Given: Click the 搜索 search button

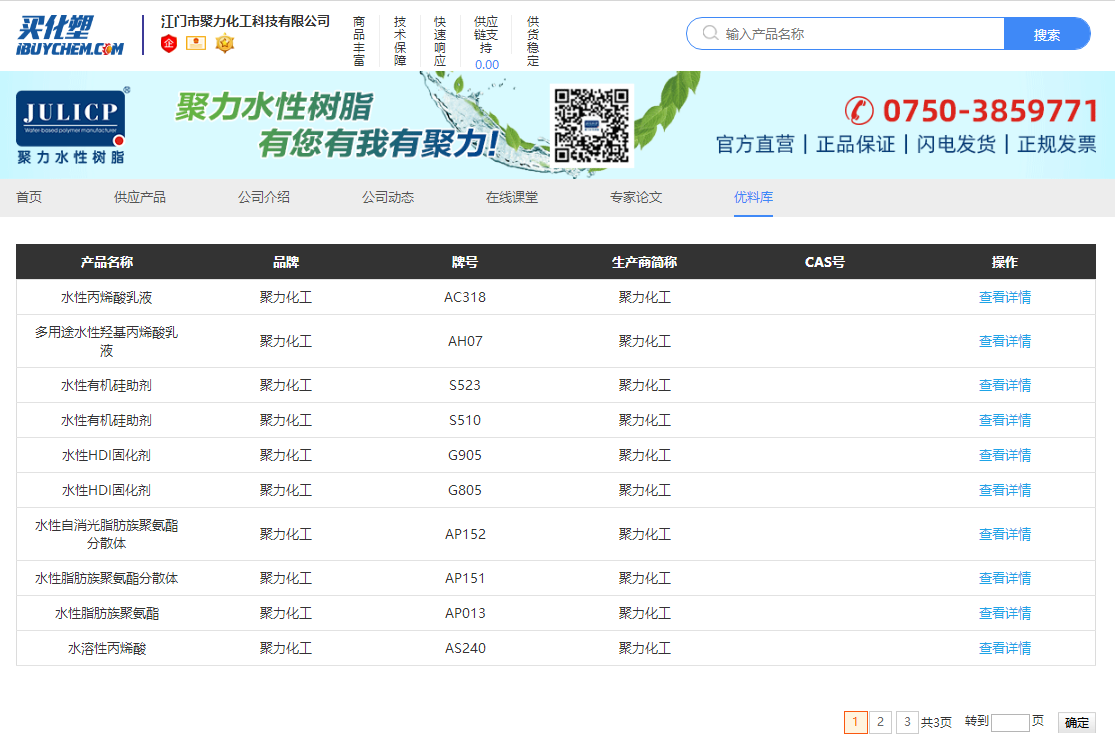Looking at the screenshot, I should pyautogui.click(x=1047, y=34).
